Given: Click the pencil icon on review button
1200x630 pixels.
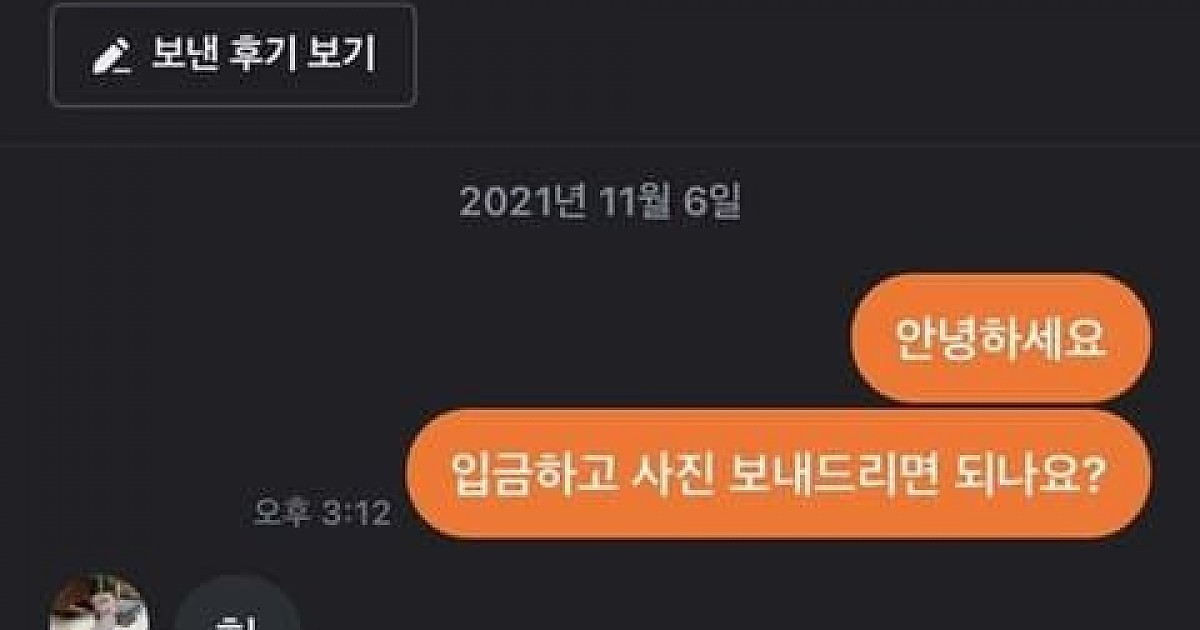Looking at the screenshot, I should (113, 58).
